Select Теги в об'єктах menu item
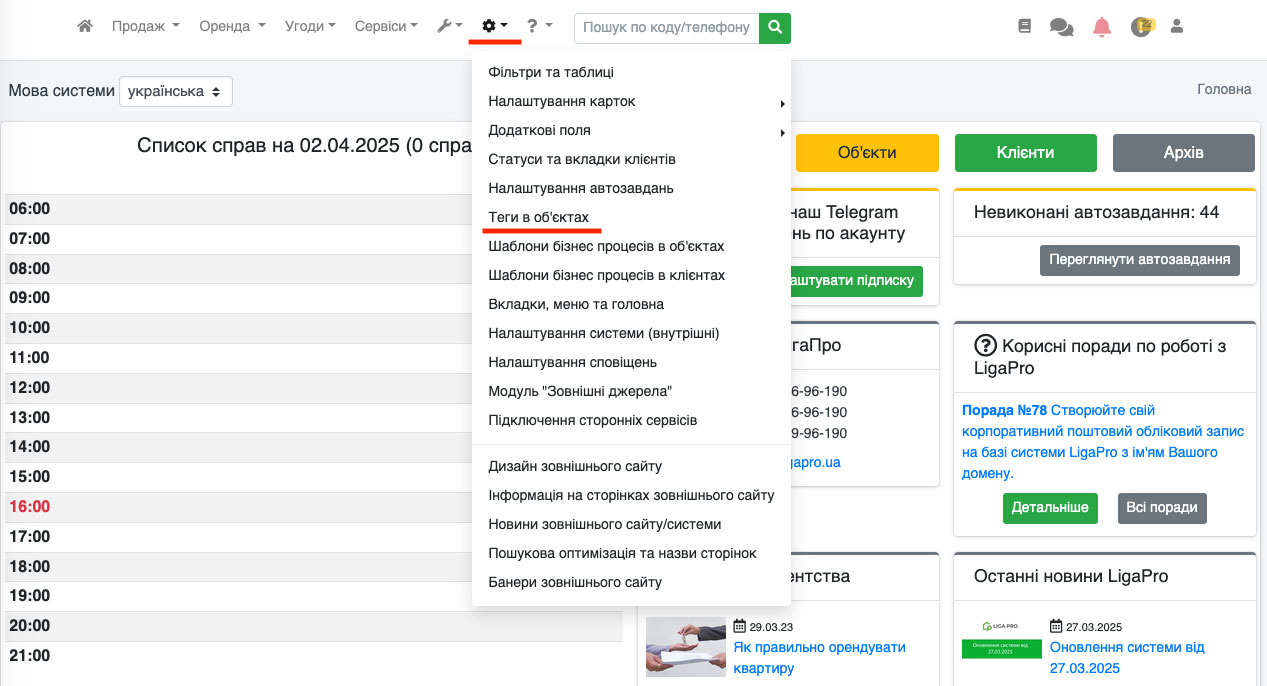Viewport: 1267px width, 686px height. tap(538, 217)
